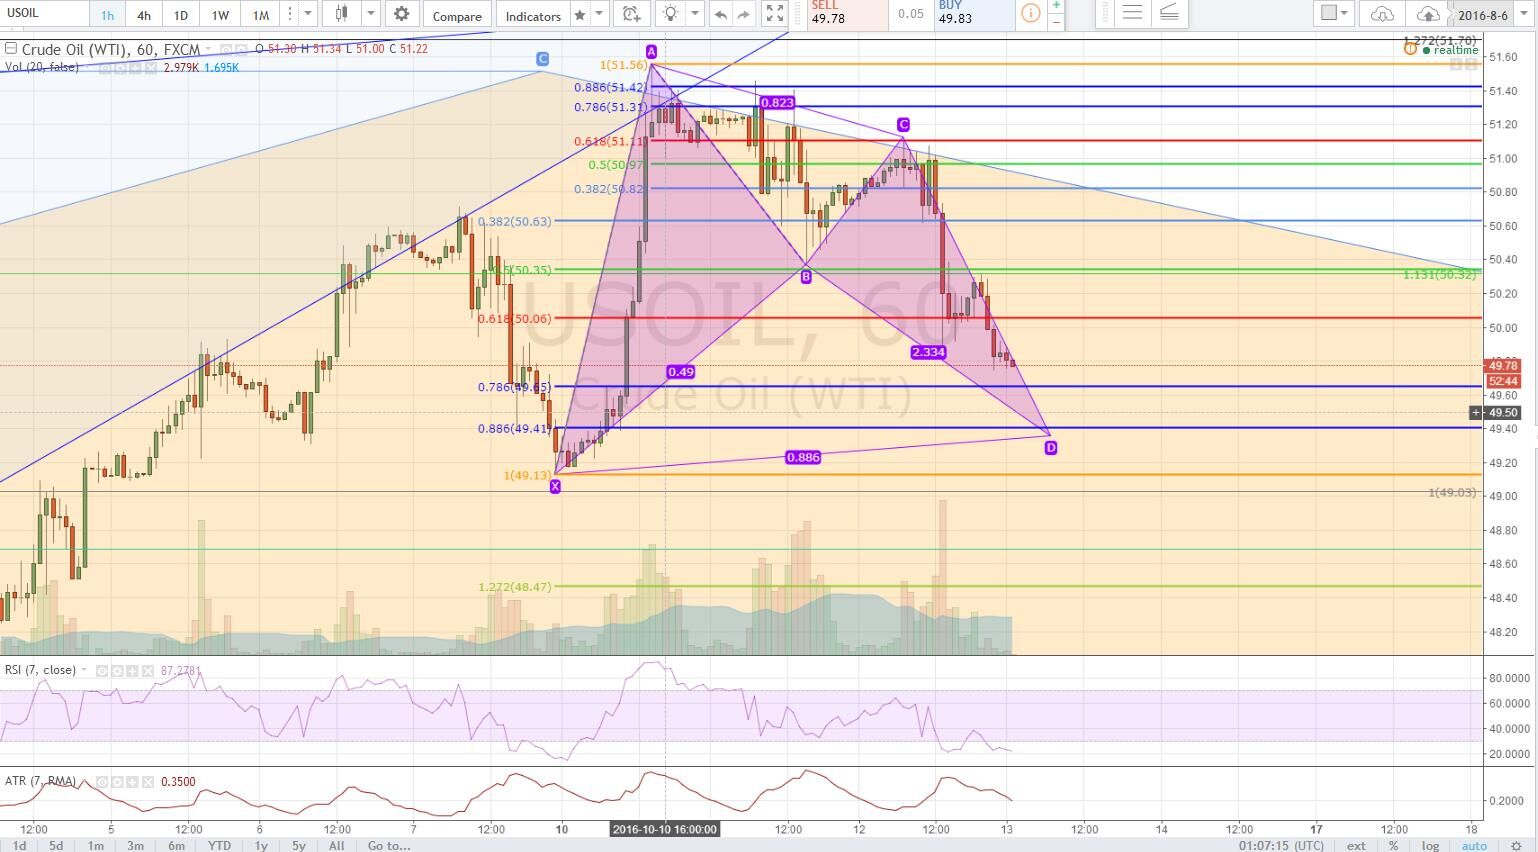1538x852 pixels.
Task: Open the order info icon beside BUY
Action: pos(1030,14)
